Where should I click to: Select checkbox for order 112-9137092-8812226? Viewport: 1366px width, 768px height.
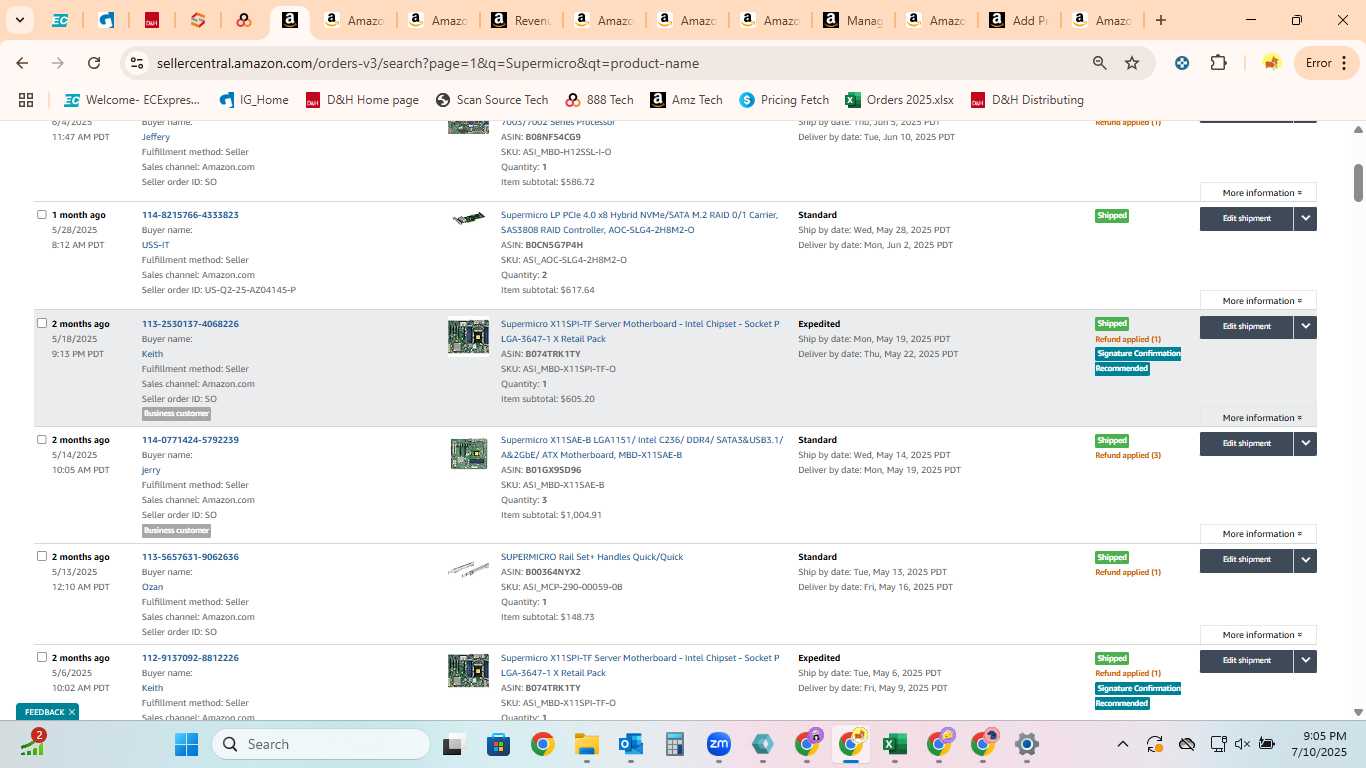tap(42, 657)
